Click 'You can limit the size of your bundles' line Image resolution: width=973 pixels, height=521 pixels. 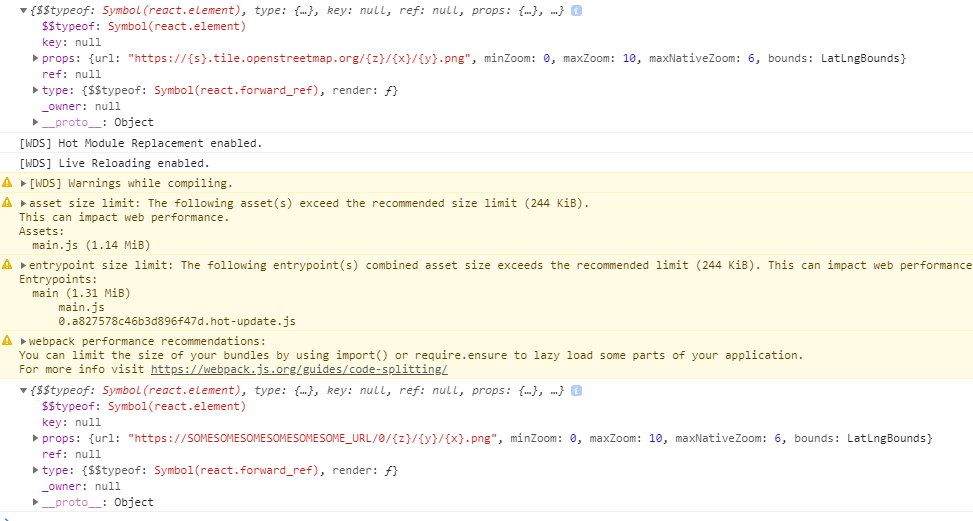click(x=411, y=355)
